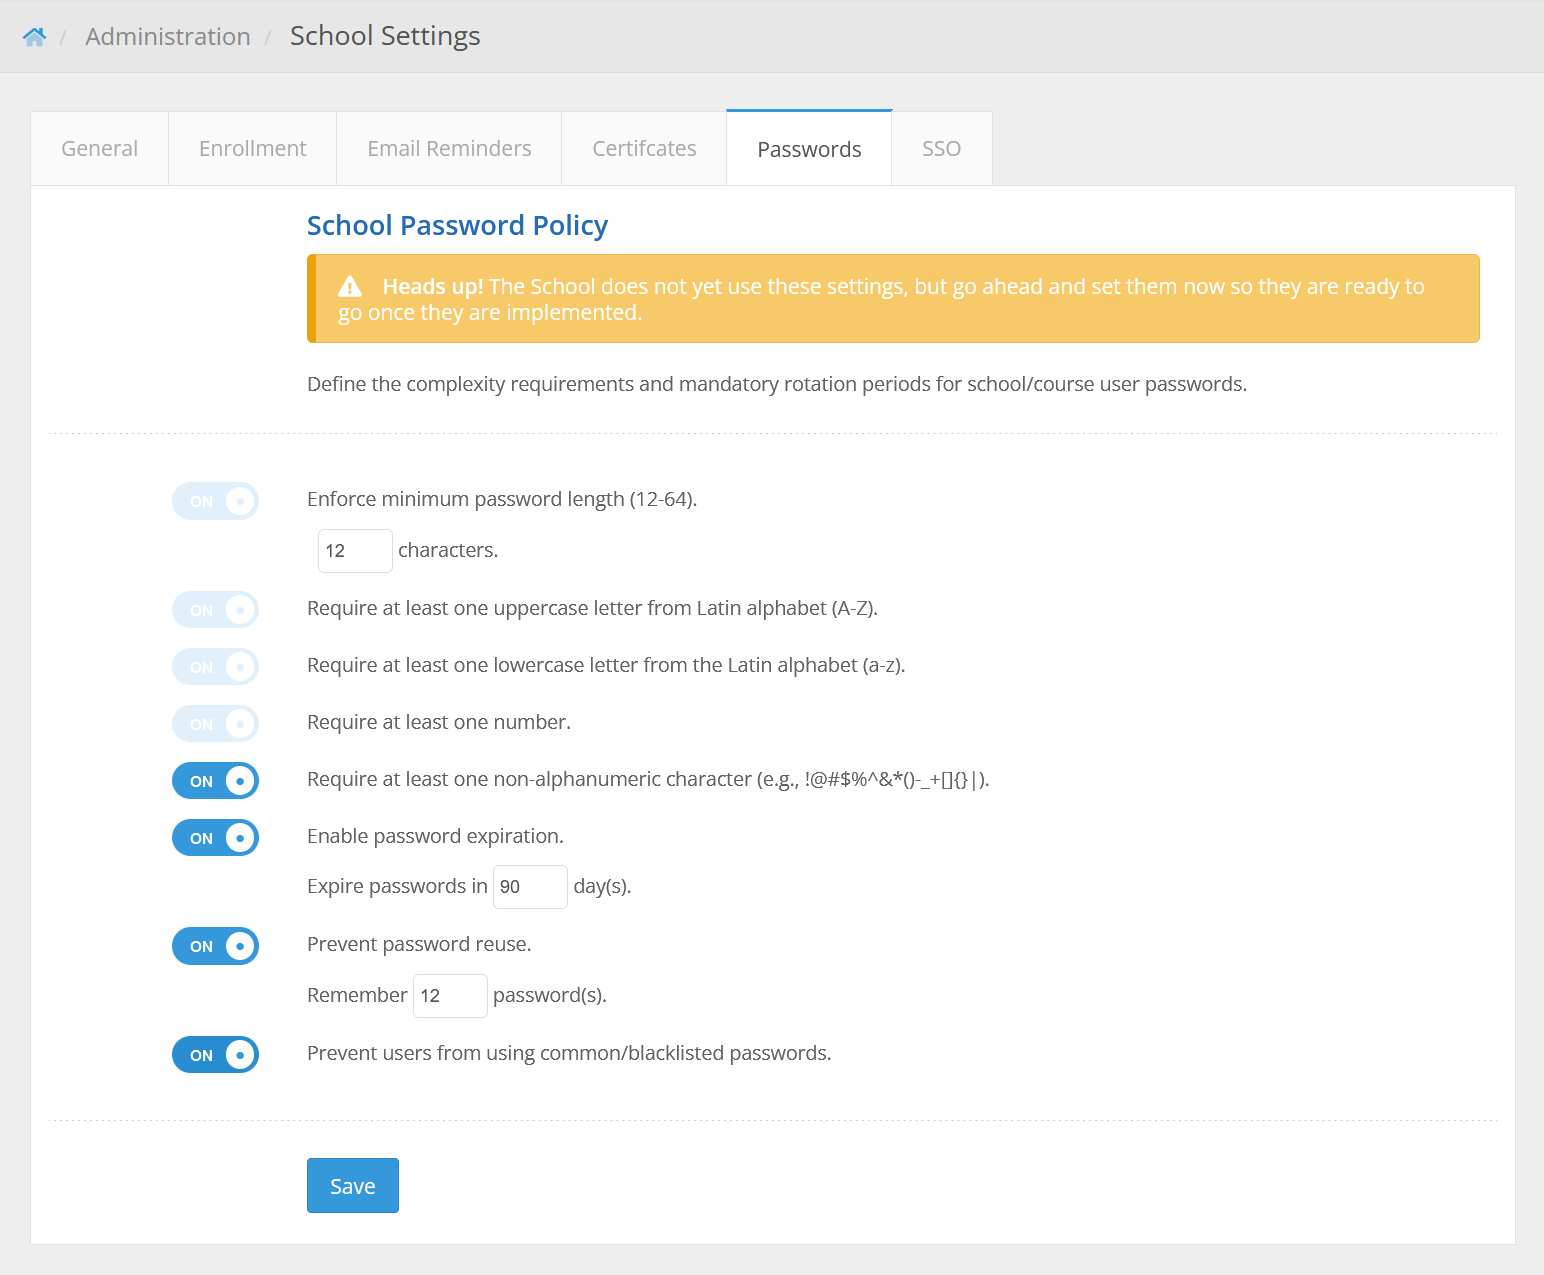
Task: Click the expire passwords days field
Action: [530, 887]
